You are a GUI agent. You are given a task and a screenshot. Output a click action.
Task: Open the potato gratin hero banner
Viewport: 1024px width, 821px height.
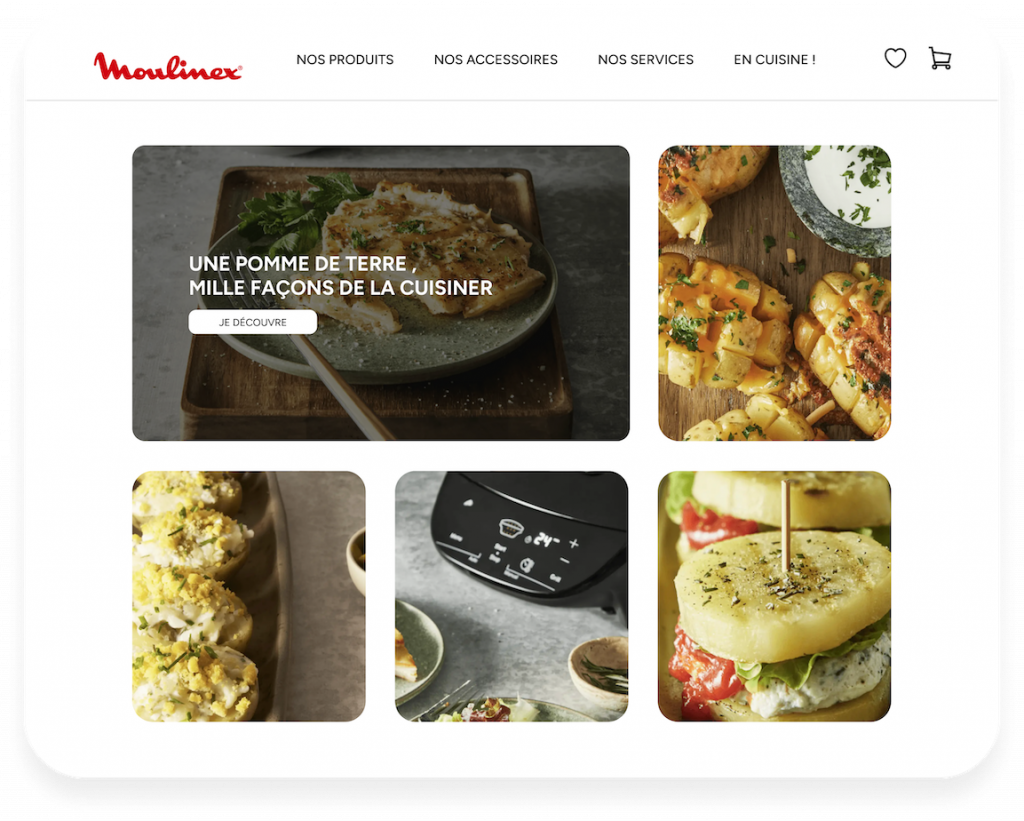pos(381,293)
